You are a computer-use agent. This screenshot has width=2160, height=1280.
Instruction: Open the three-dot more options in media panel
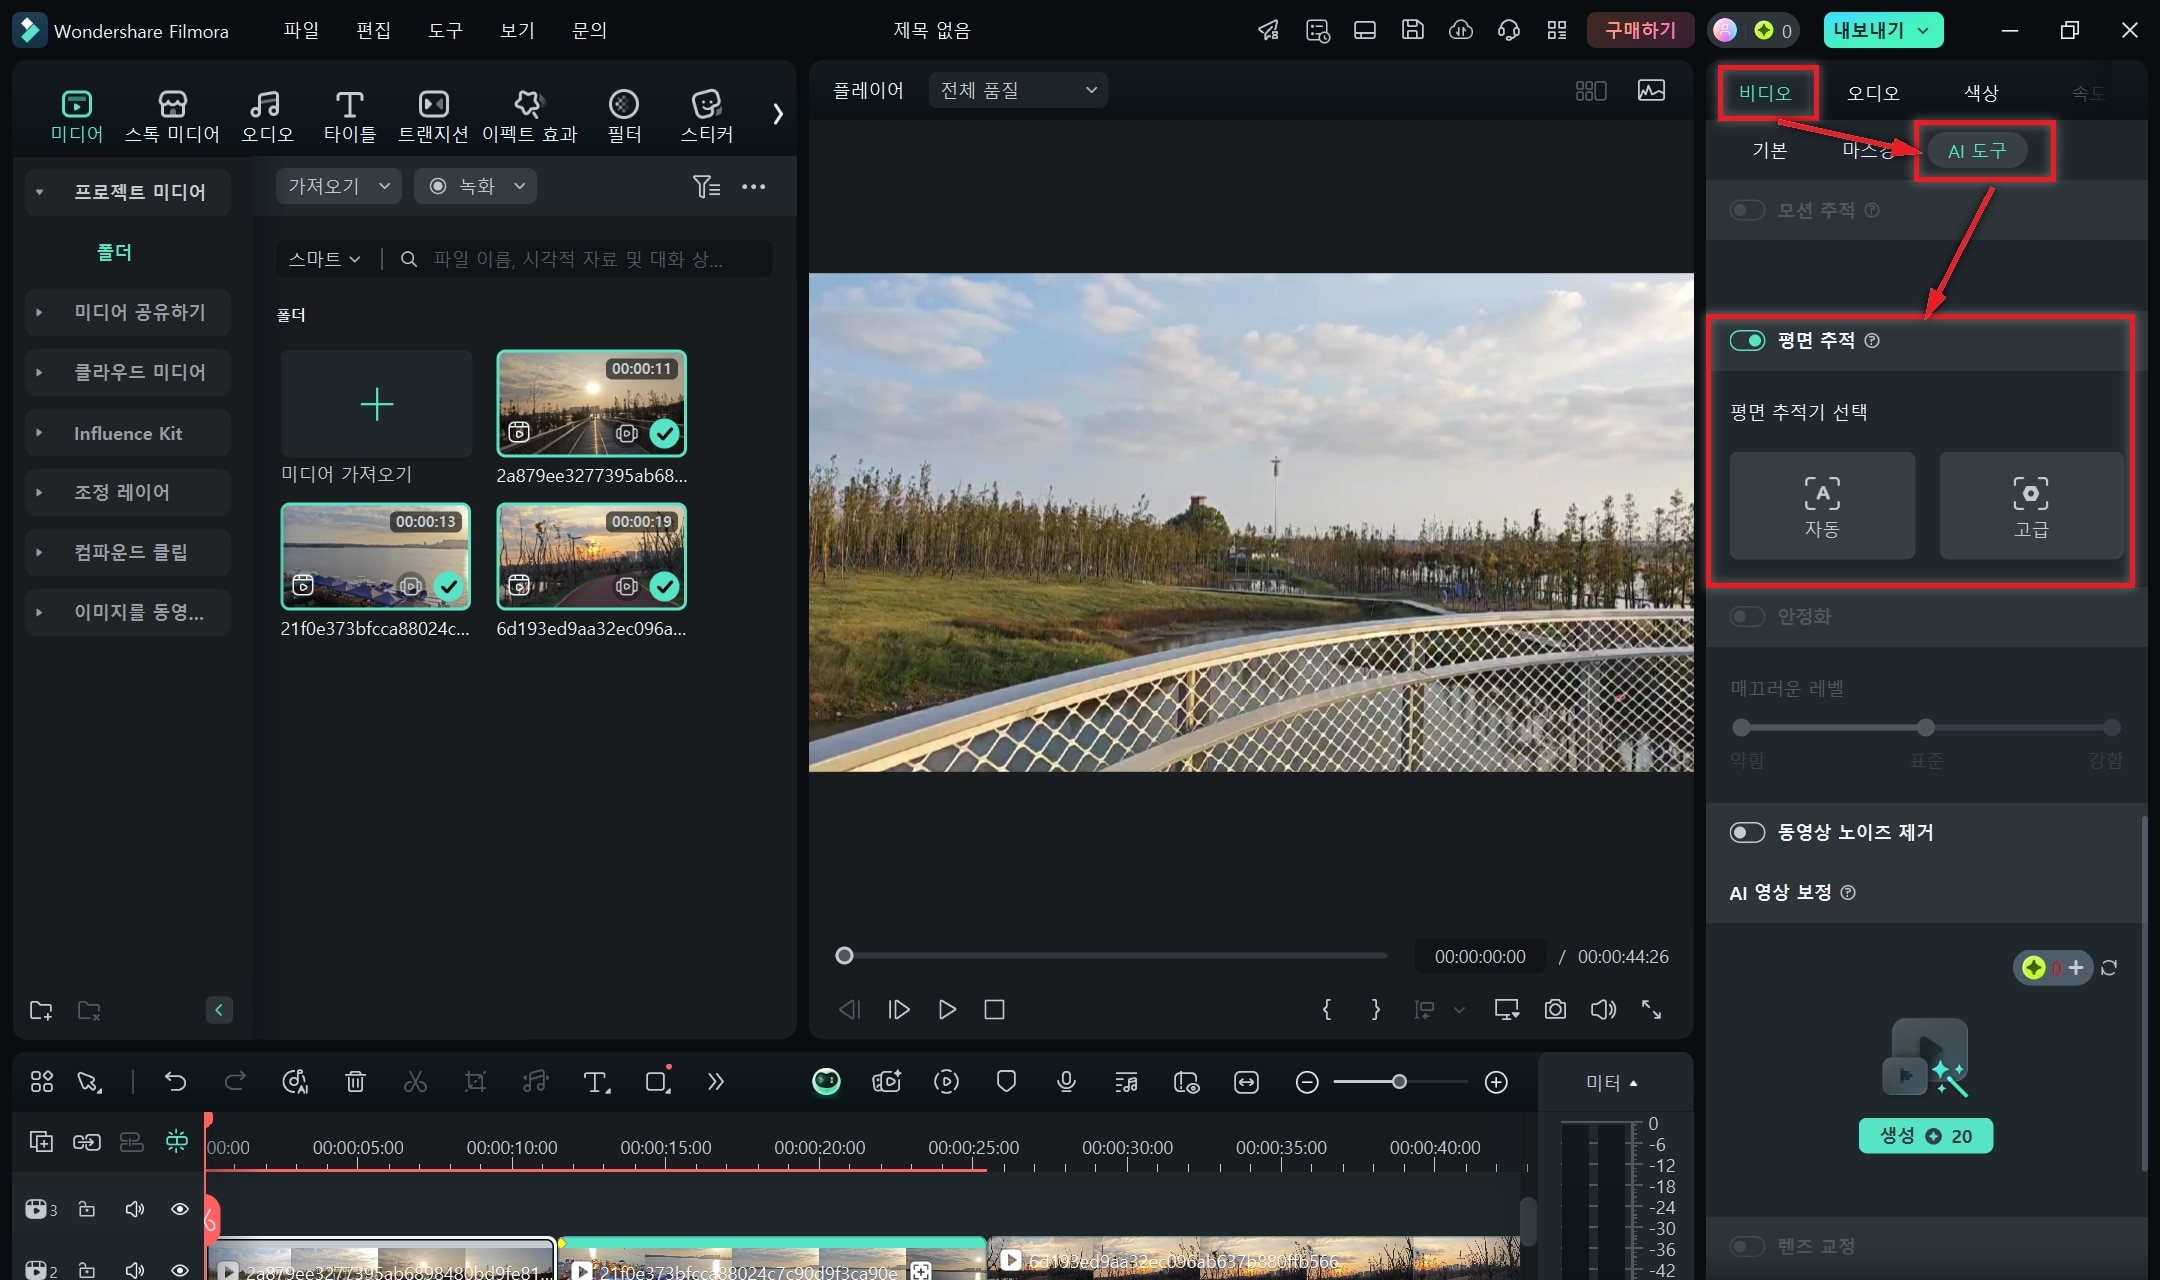point(753,186)
